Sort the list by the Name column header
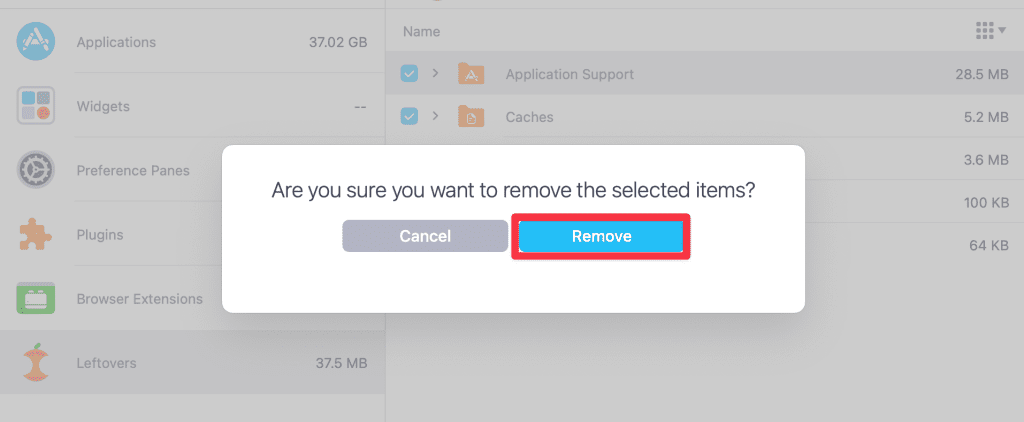The height and width of the screenshot is (422, 1024). pyautogui.click(x=421, y=32)
